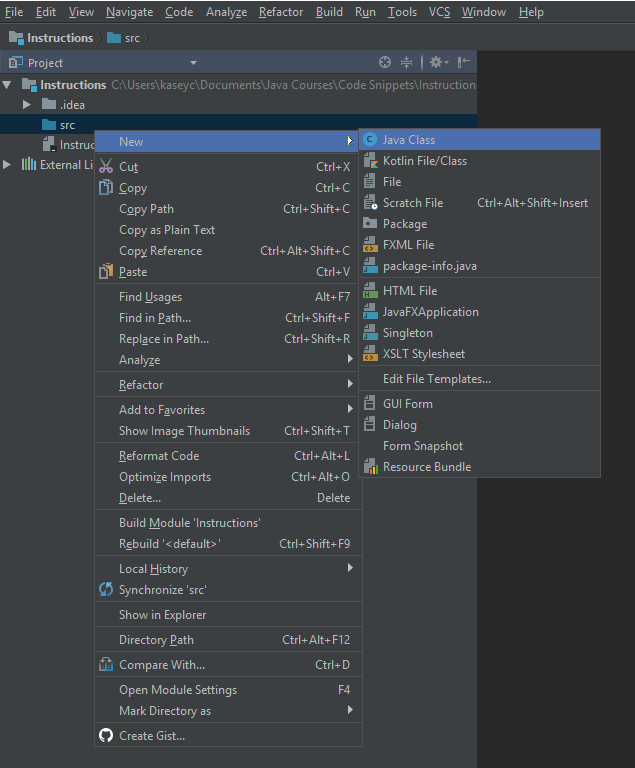Click the Scratch File icon
Viewport: 635px width, 768px height.
click(370, 203)
